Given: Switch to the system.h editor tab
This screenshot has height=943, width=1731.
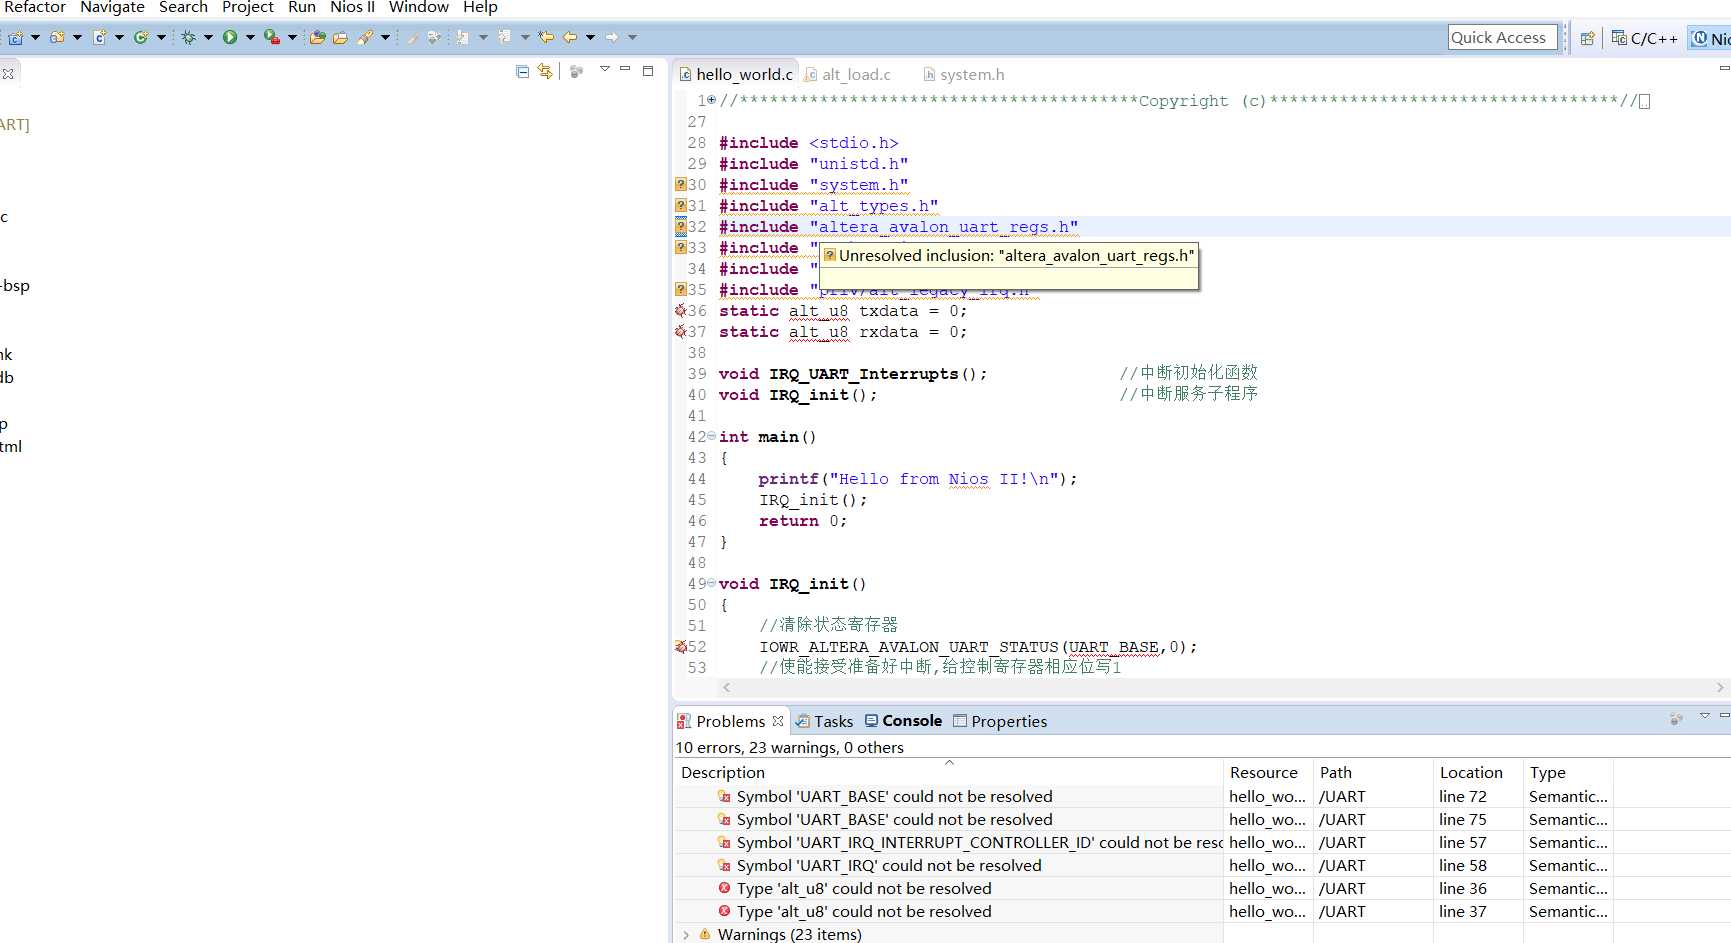Looking at the screenshot, I should pyautogui.click(x=964, y=74).
